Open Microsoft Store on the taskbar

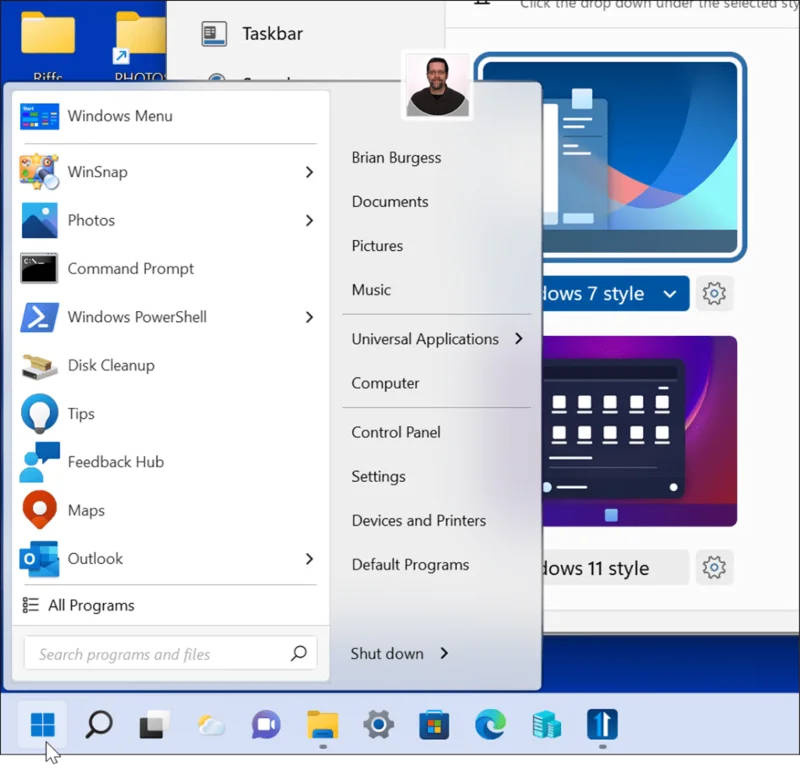(434, 724)
